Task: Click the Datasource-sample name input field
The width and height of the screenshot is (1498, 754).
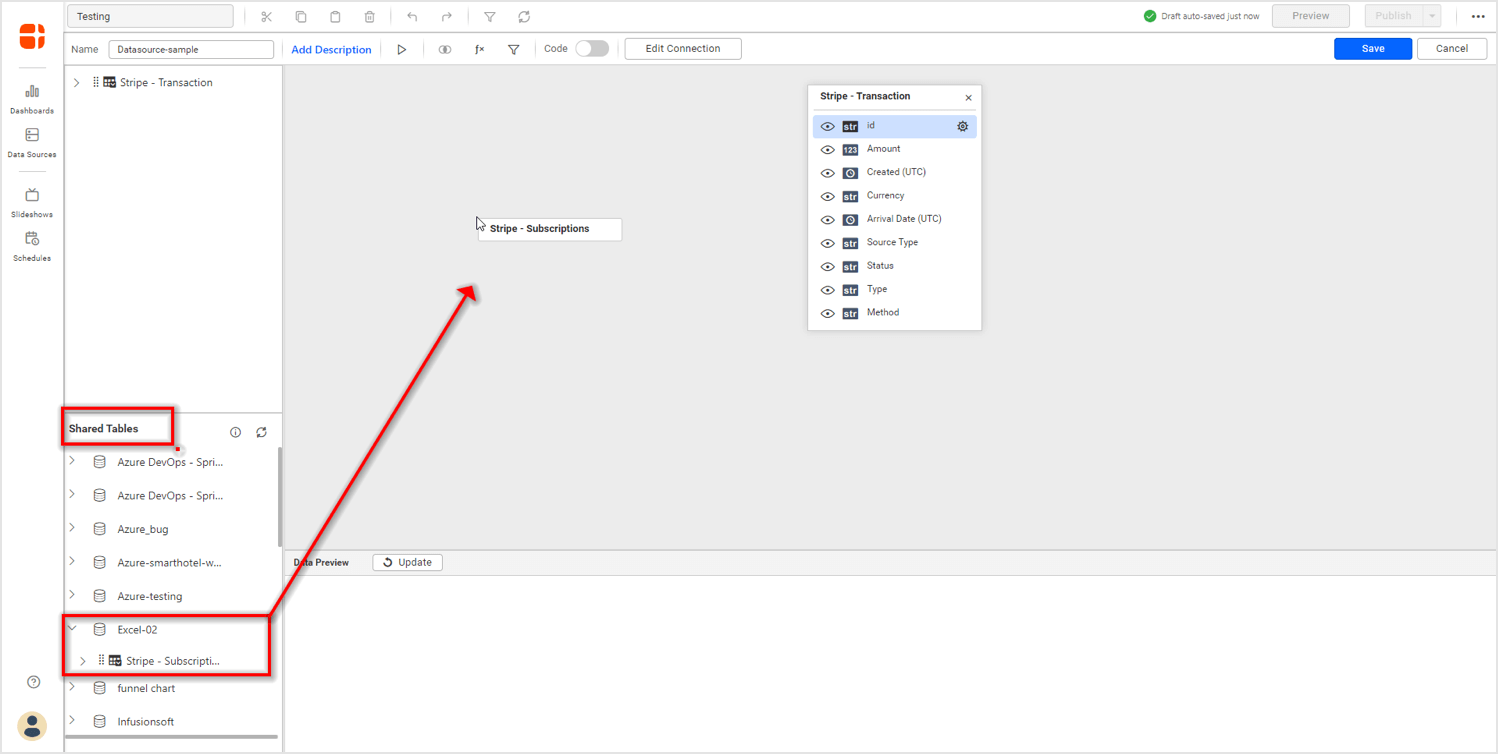Action: 191,48
